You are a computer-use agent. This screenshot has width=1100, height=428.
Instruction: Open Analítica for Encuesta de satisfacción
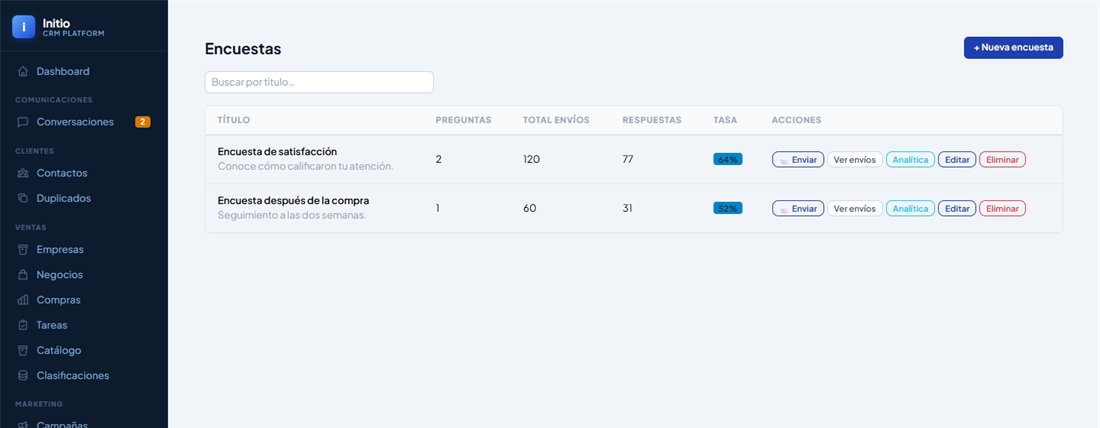point(911,160)
